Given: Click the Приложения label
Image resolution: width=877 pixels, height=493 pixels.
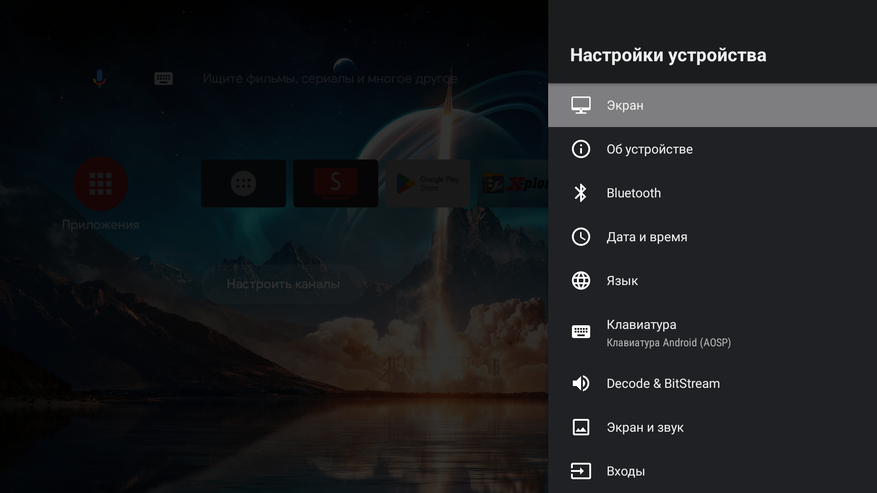Looking at the screenshot, I should [x=101, y=225].
